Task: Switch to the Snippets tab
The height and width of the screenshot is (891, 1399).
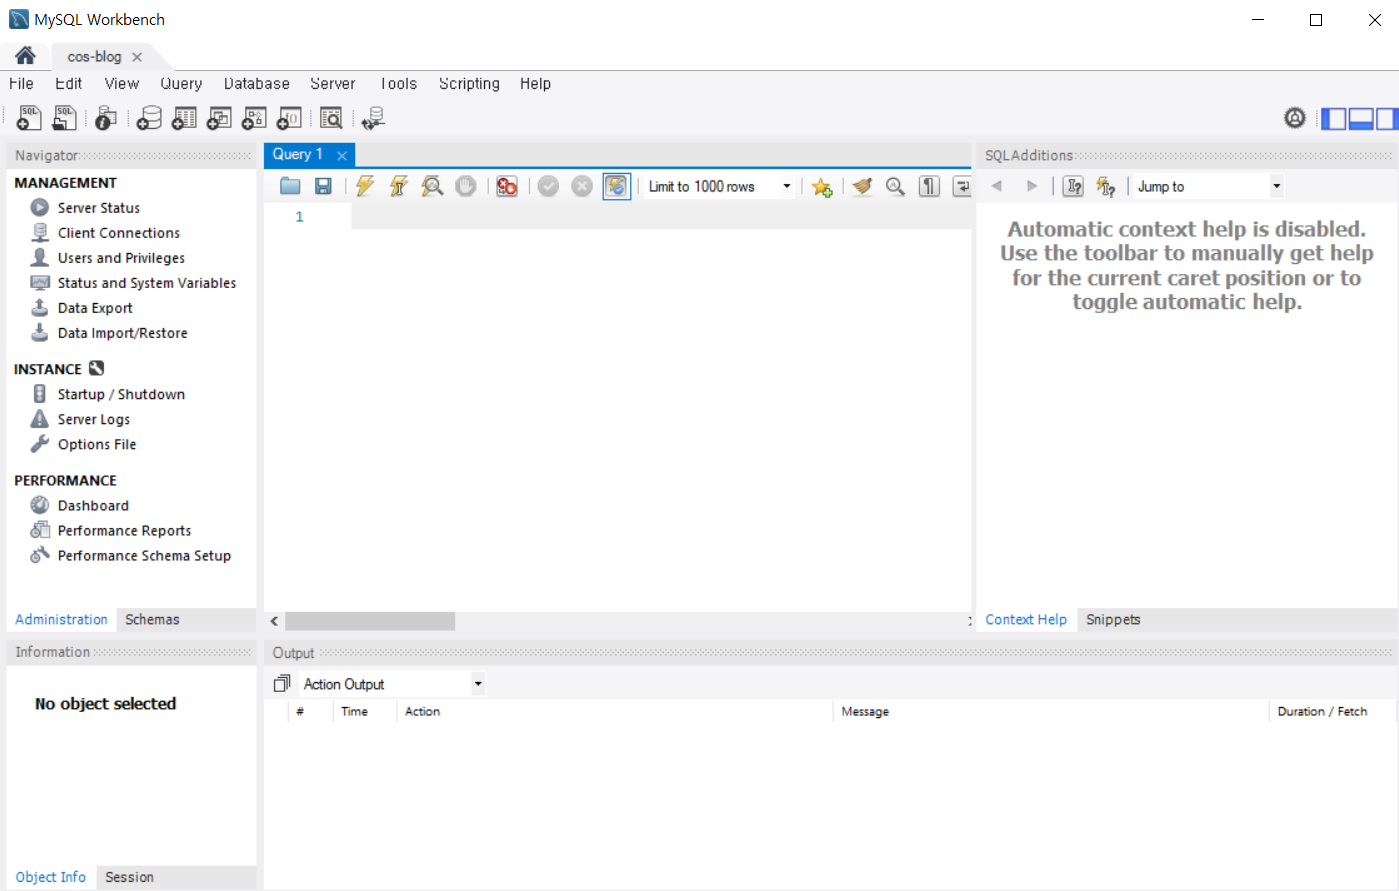Action: (x=1113, y=620)
